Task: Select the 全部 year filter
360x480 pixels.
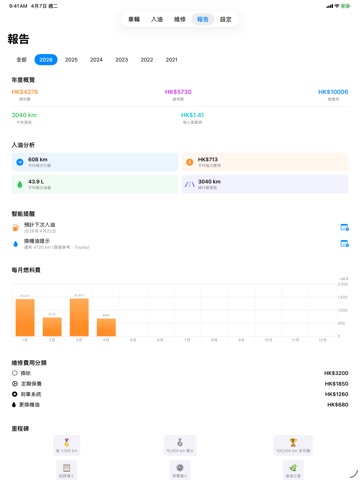Action: (22, 60)
